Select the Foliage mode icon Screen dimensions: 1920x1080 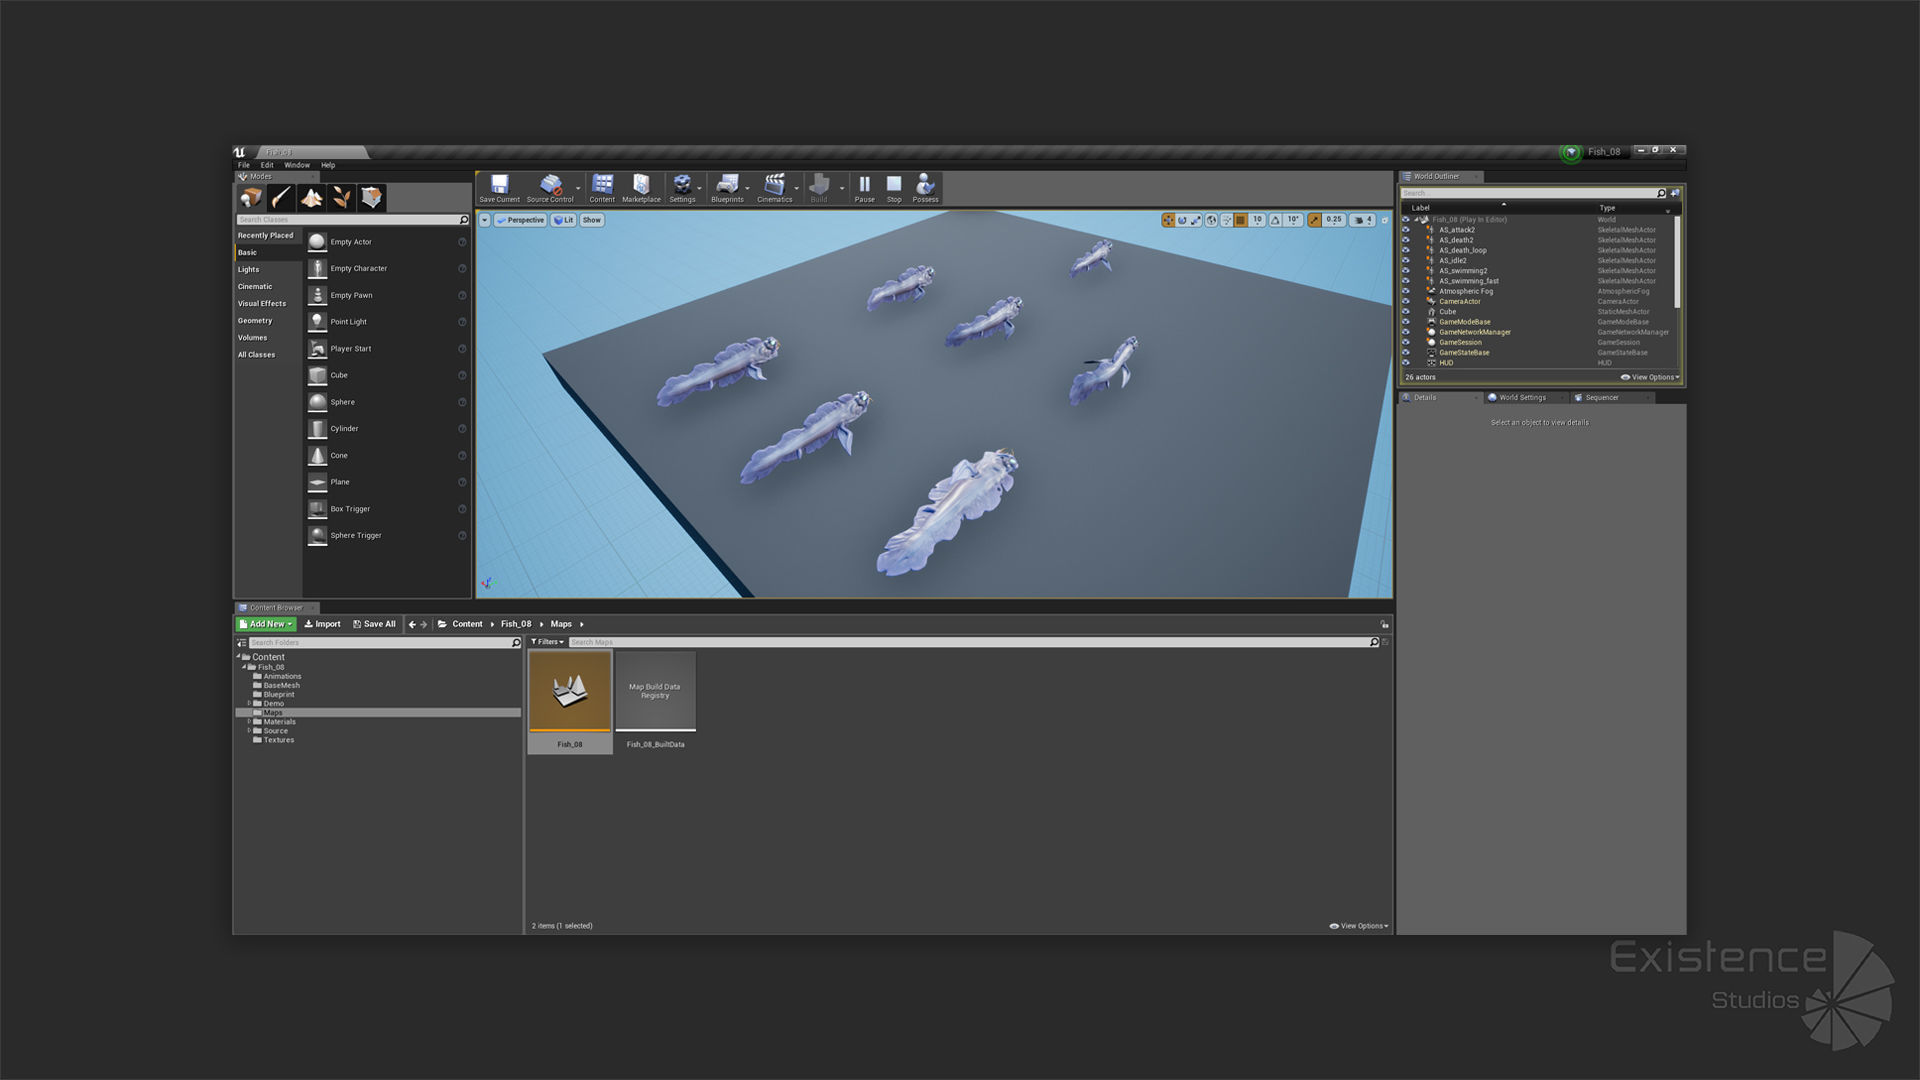click(x=342, y=197)
